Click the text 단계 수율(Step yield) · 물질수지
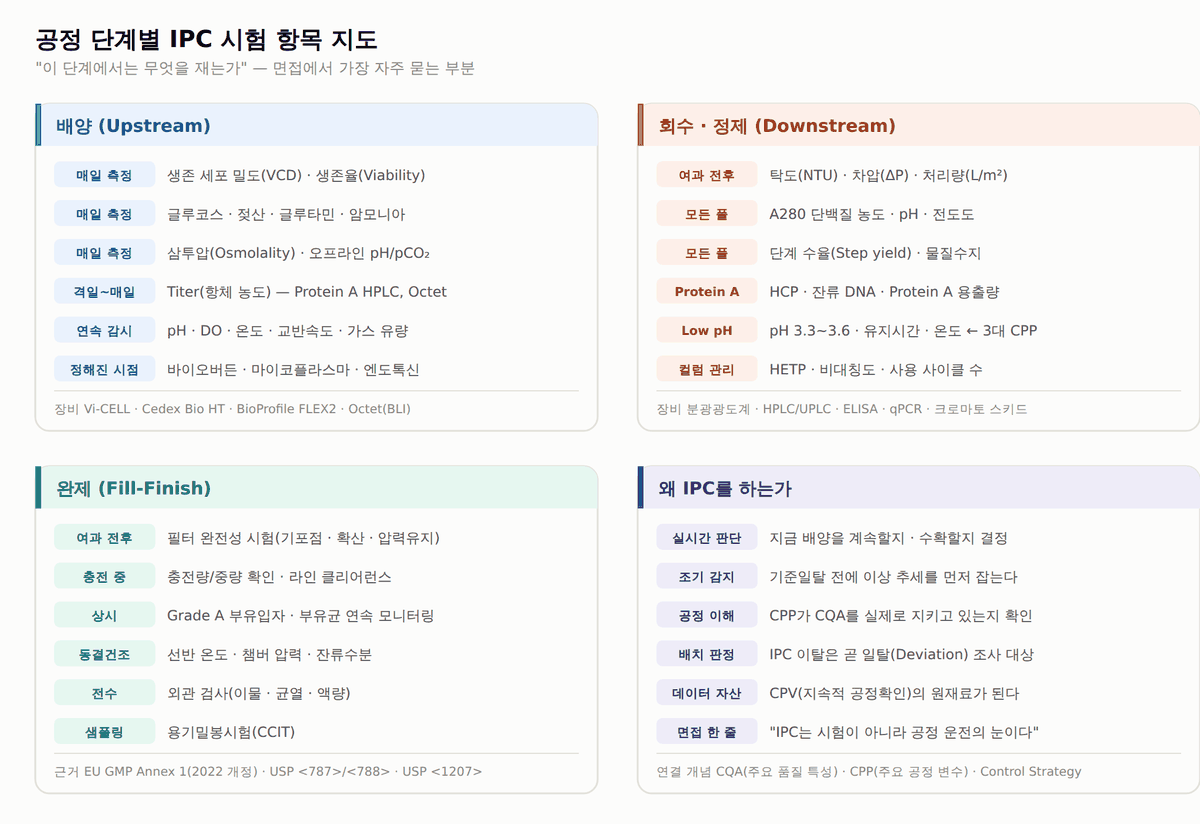The image size is (1200, 824). coord(875,253)
